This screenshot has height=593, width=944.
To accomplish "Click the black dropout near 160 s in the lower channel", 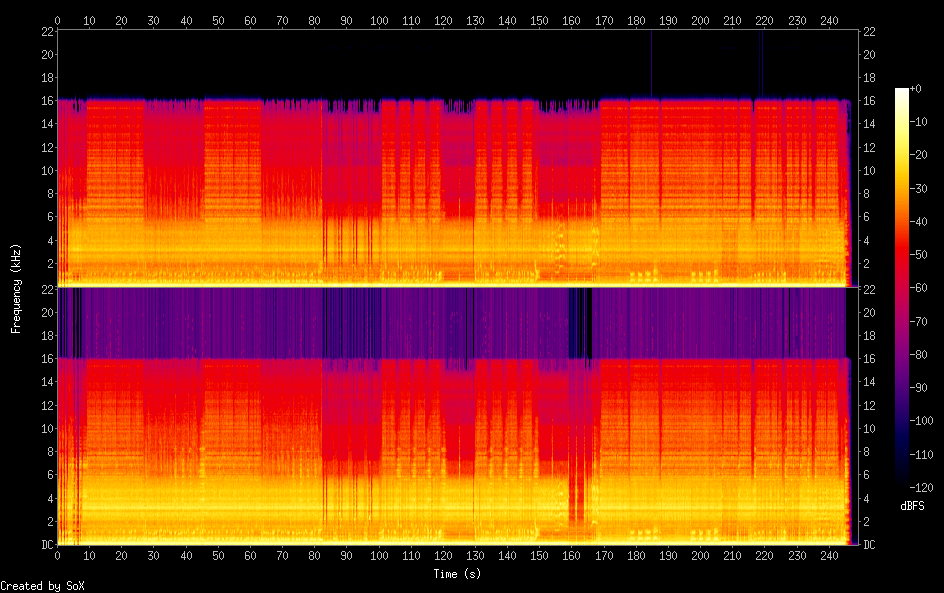I will coord(579,320).
